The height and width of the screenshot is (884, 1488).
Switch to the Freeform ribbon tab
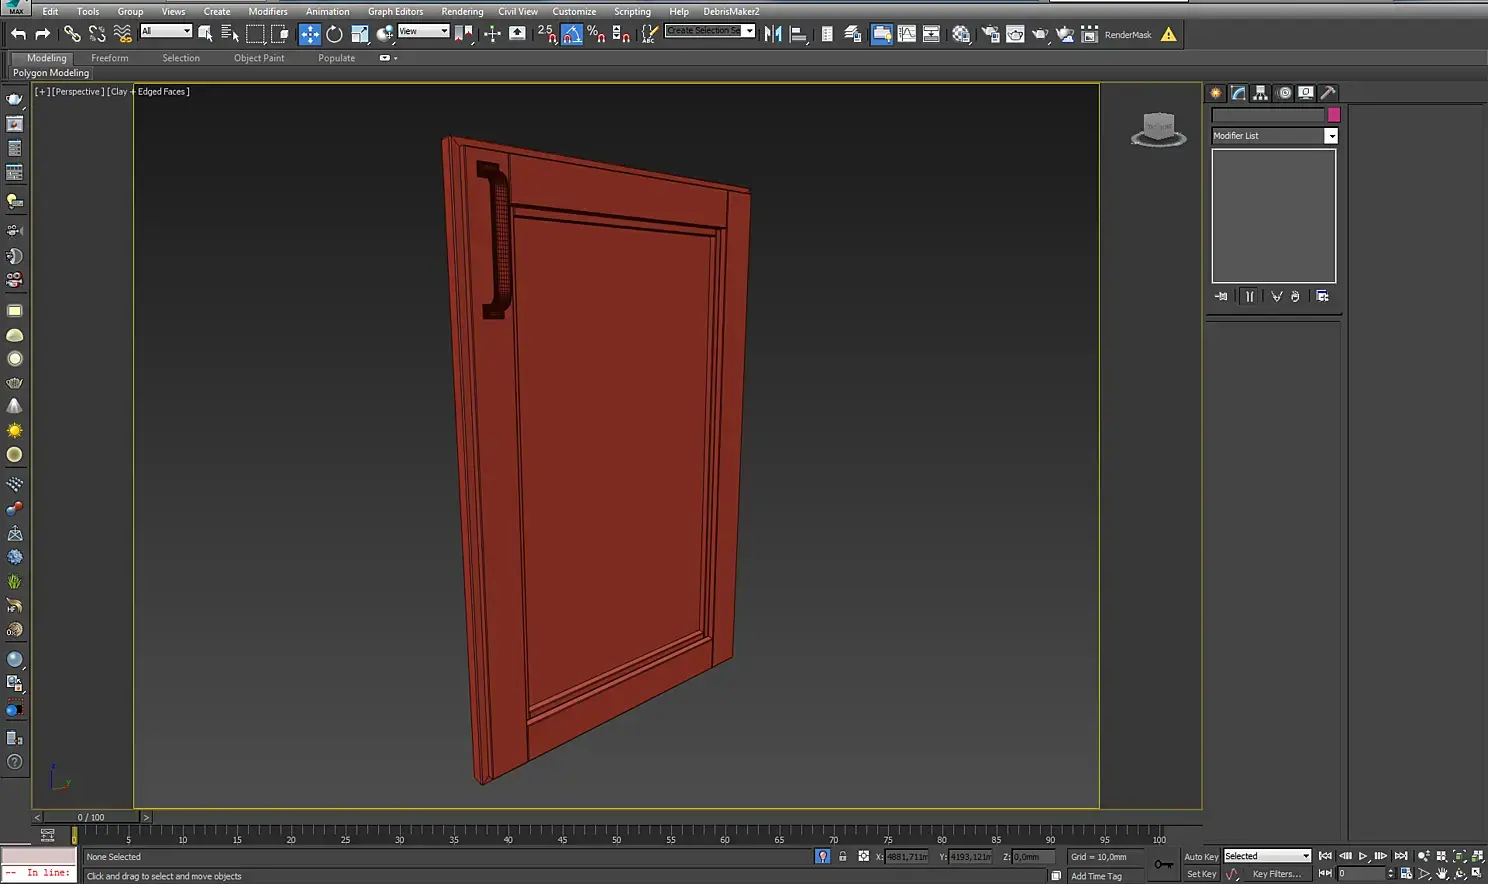click(110, 58)
